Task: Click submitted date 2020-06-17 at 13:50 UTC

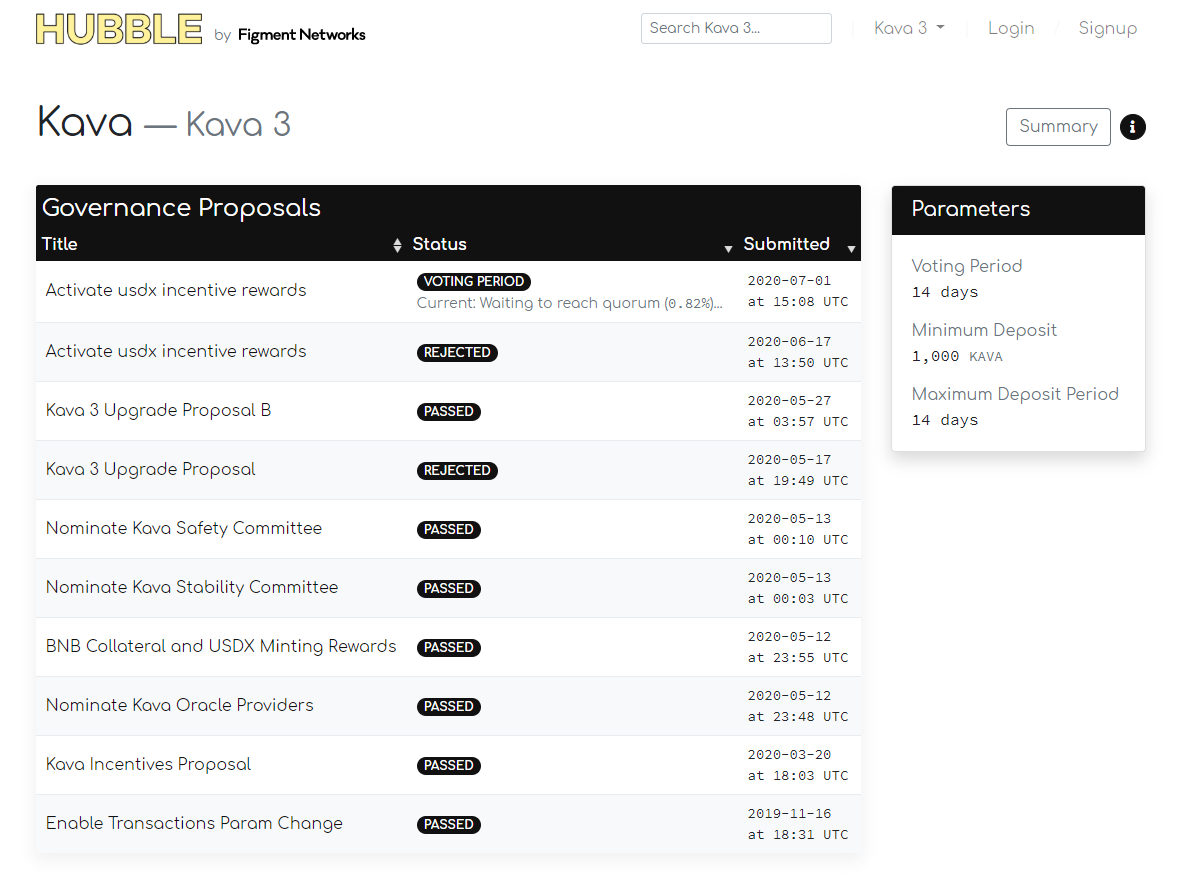Action: click(798, 353)
